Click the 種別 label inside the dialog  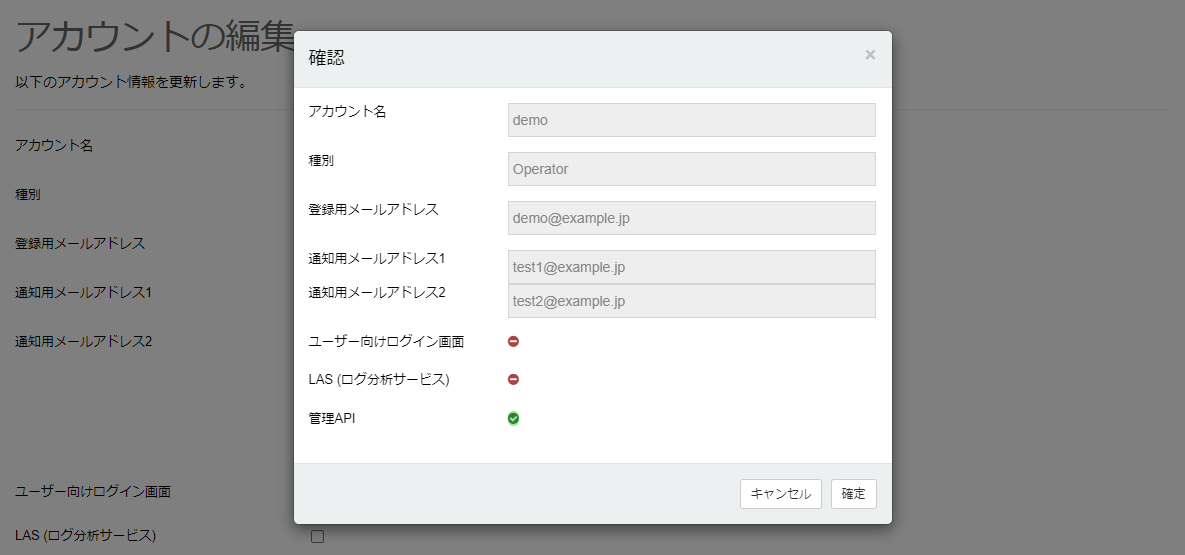(321, 160)
